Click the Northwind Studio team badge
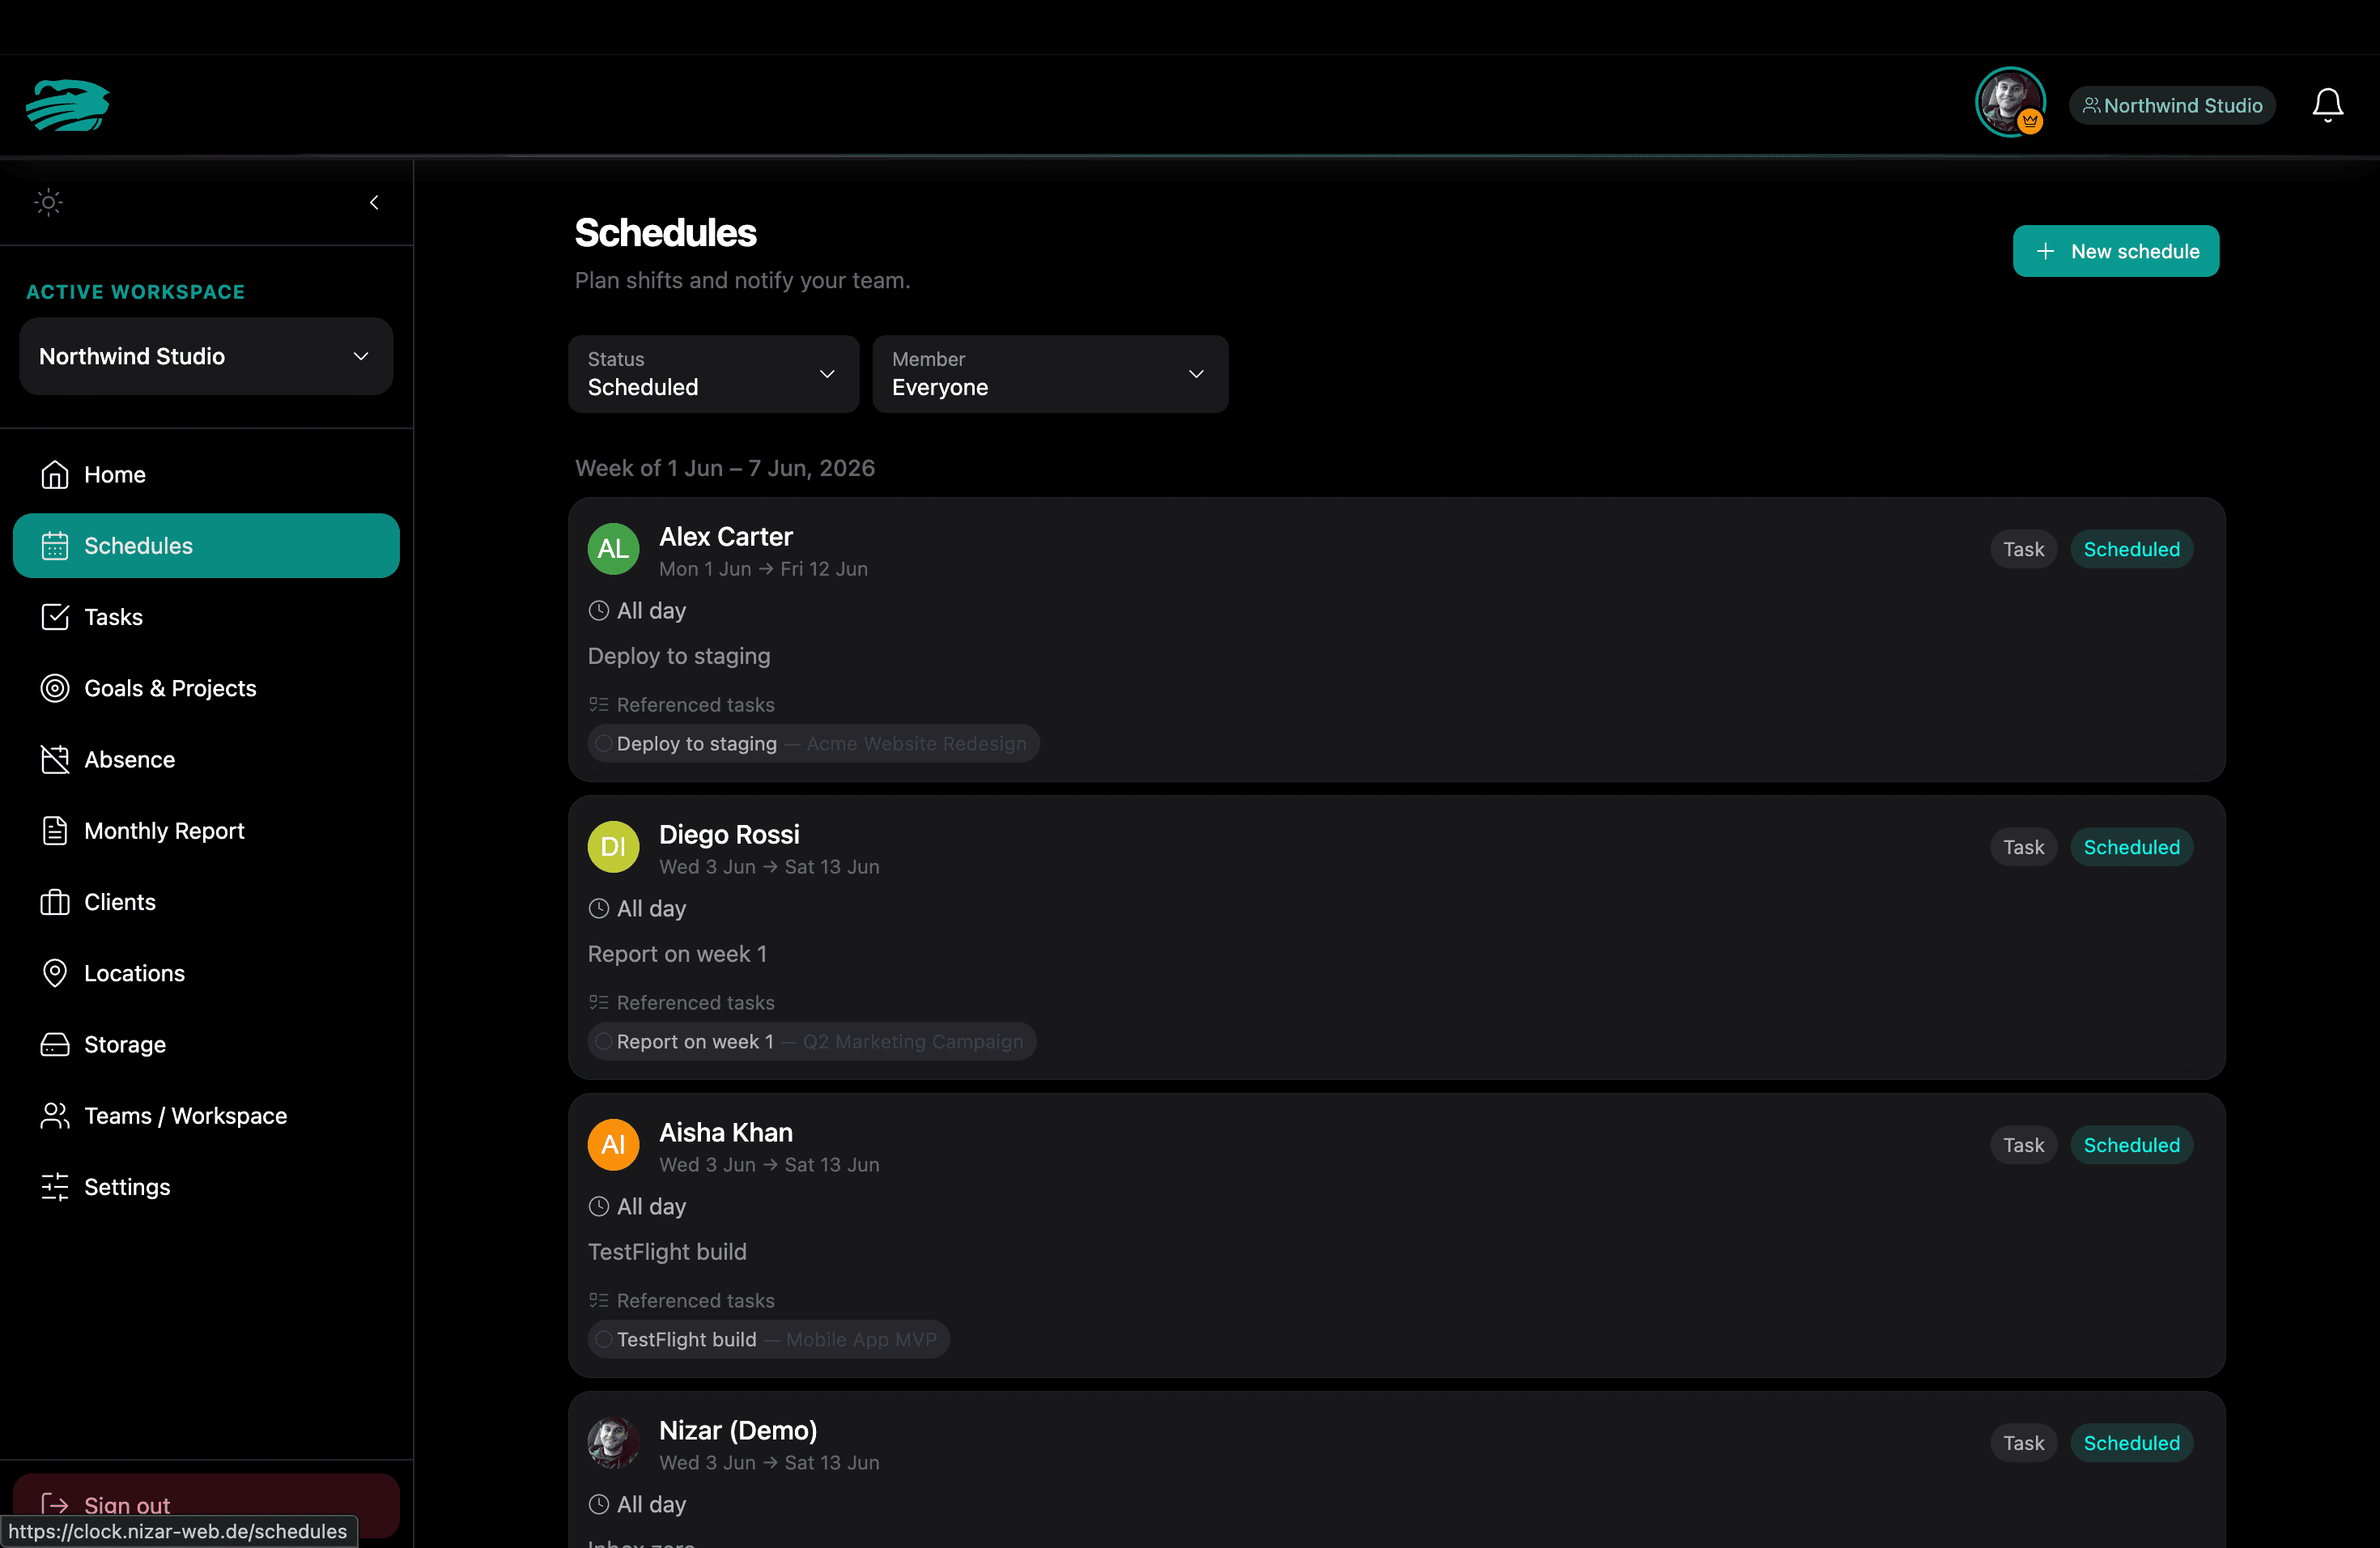 pyautogui.click(x=2172, y=106)
